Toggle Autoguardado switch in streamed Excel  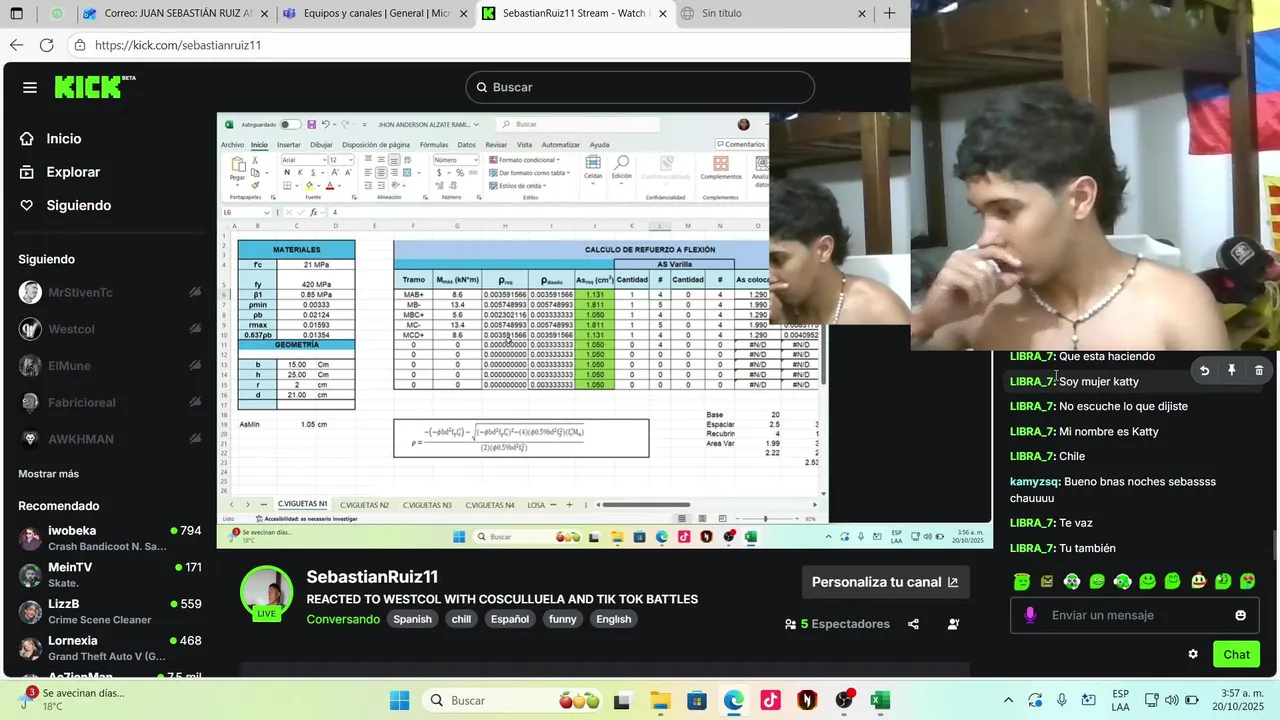289,125
